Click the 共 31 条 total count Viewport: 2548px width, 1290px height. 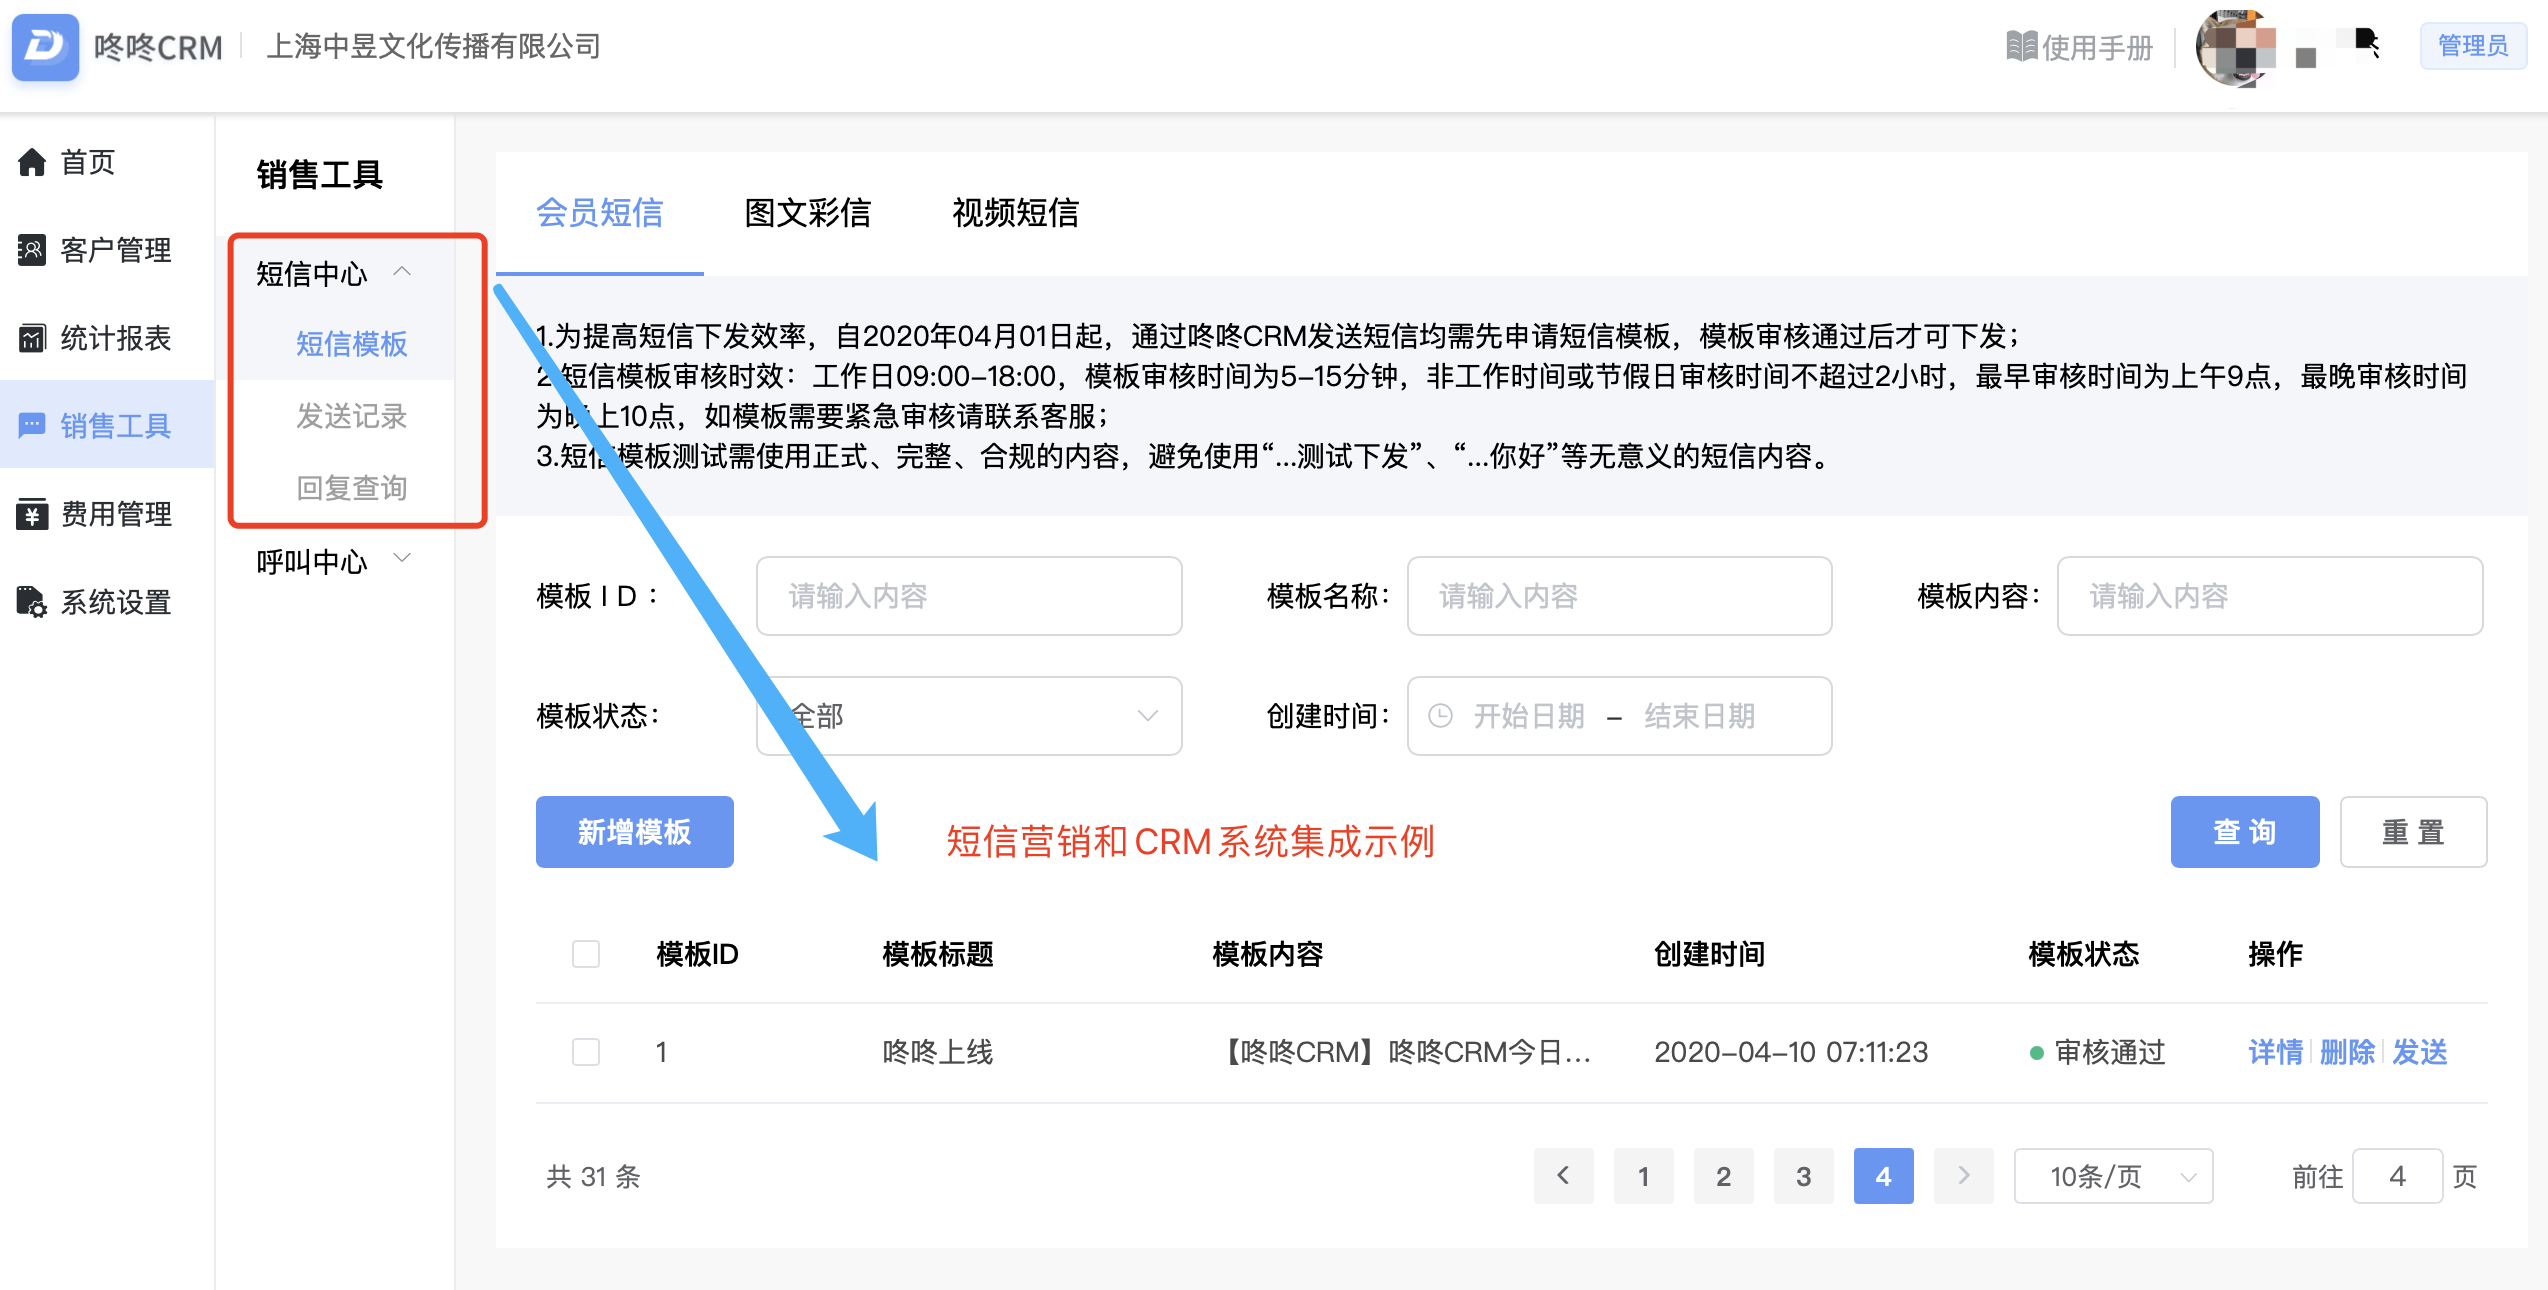[593, 1176]
